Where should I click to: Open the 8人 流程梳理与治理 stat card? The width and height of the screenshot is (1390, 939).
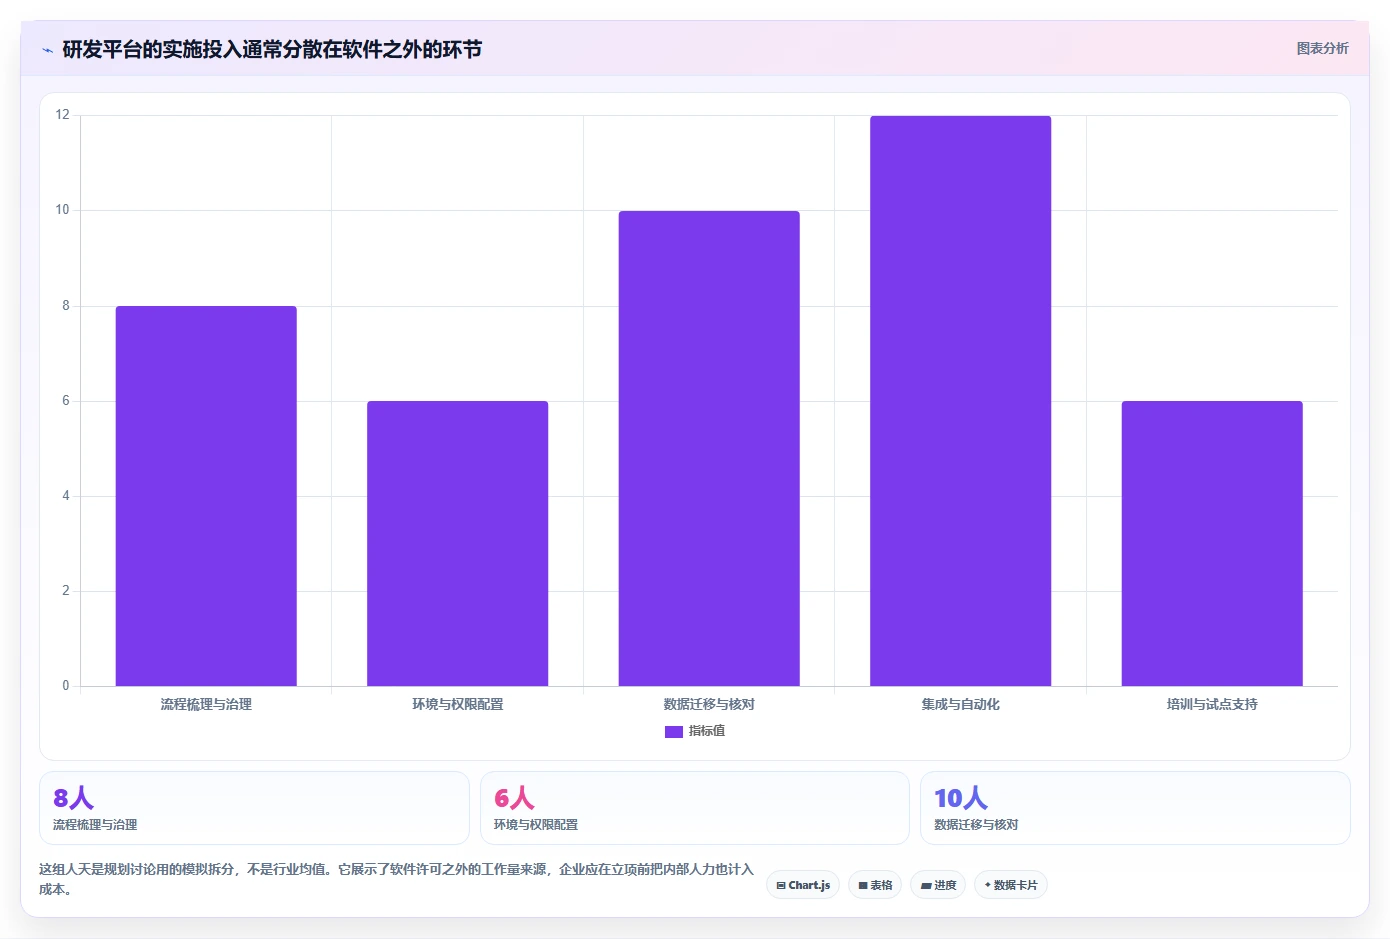[x=254, y=808]
